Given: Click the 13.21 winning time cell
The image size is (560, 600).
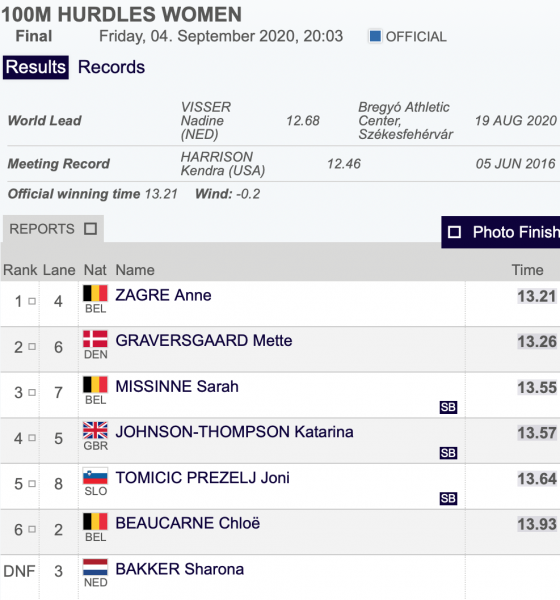Looking at the screenshot, I should point(537,296).
